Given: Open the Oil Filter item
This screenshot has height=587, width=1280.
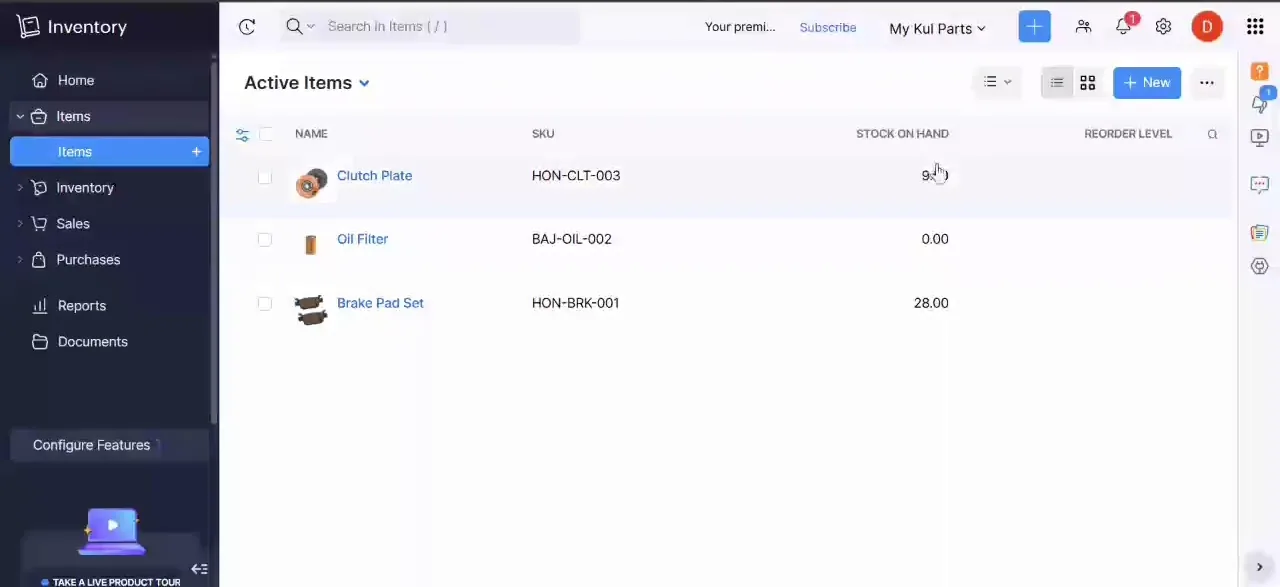Looking at the screenshot, I should [x=362, y=239].
